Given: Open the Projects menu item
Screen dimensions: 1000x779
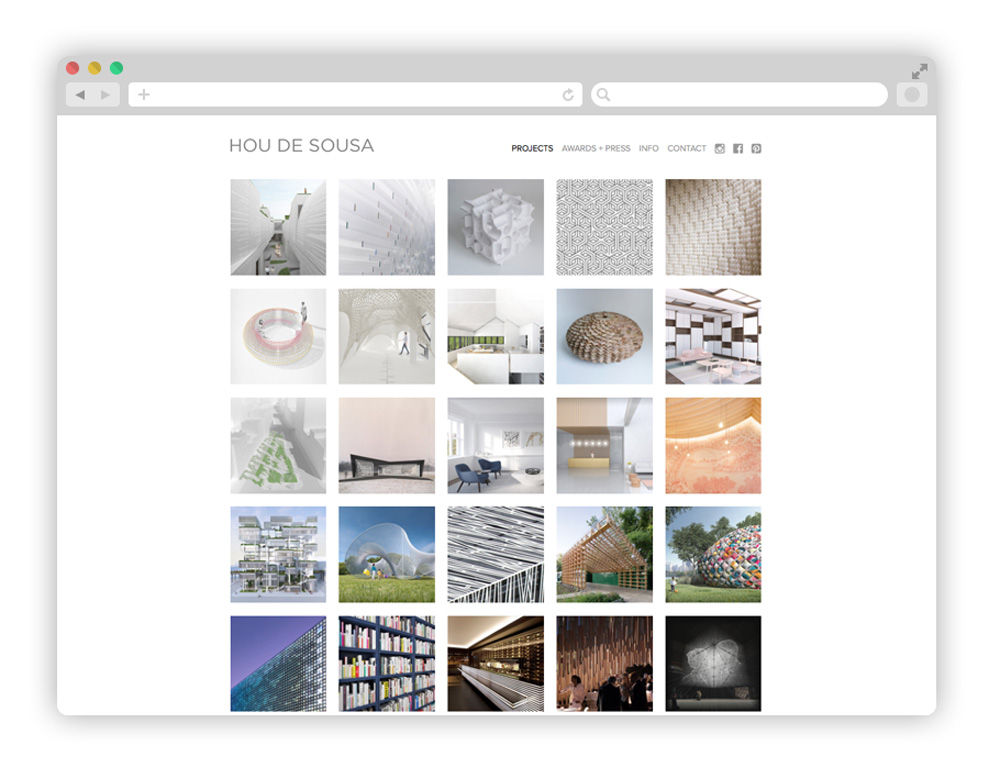Looking at the screenshot, I should click(x=532, y=149).
